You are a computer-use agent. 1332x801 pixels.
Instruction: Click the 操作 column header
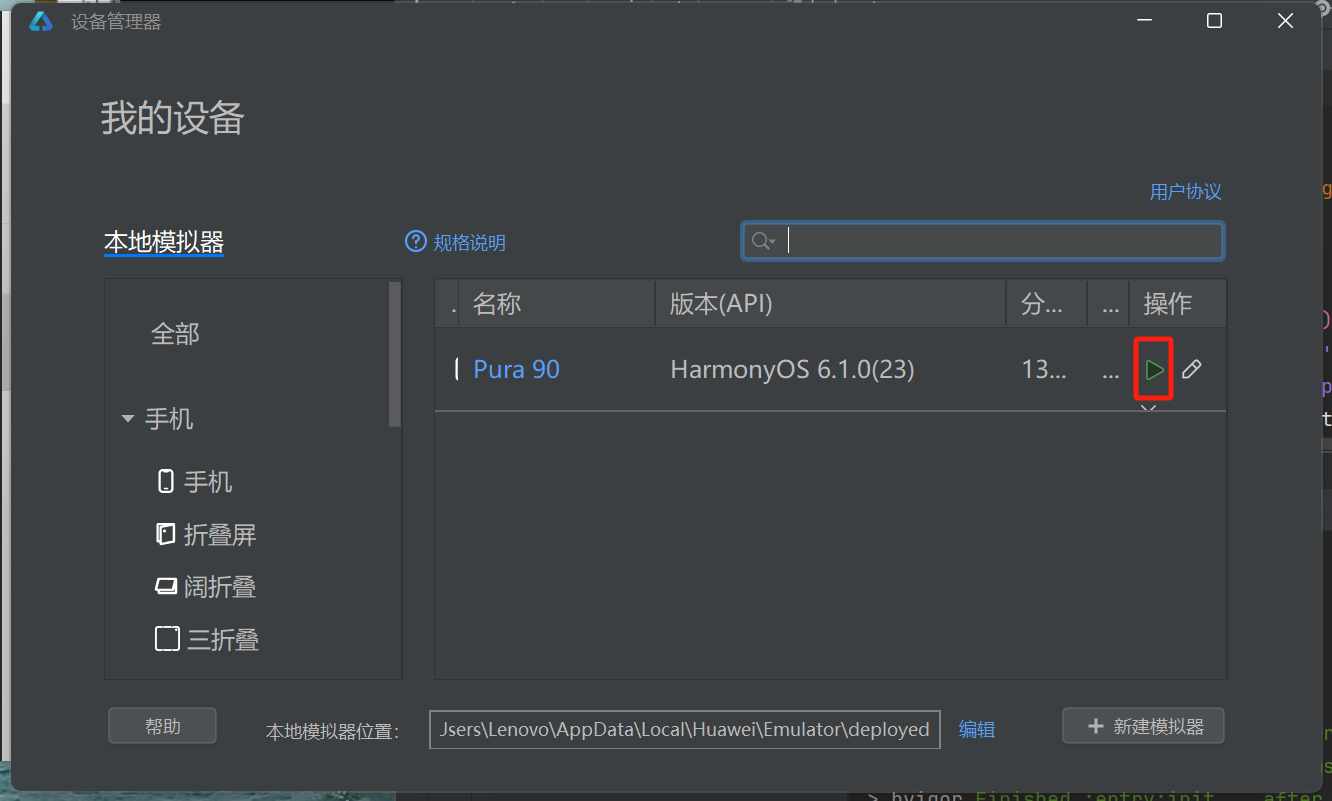pyautogui.click(x=1178, y=303)
